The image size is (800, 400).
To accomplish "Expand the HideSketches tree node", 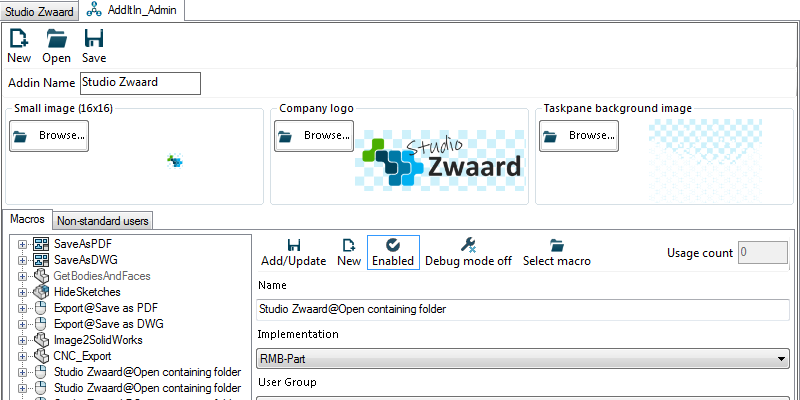I will click(x=22, y=292).
